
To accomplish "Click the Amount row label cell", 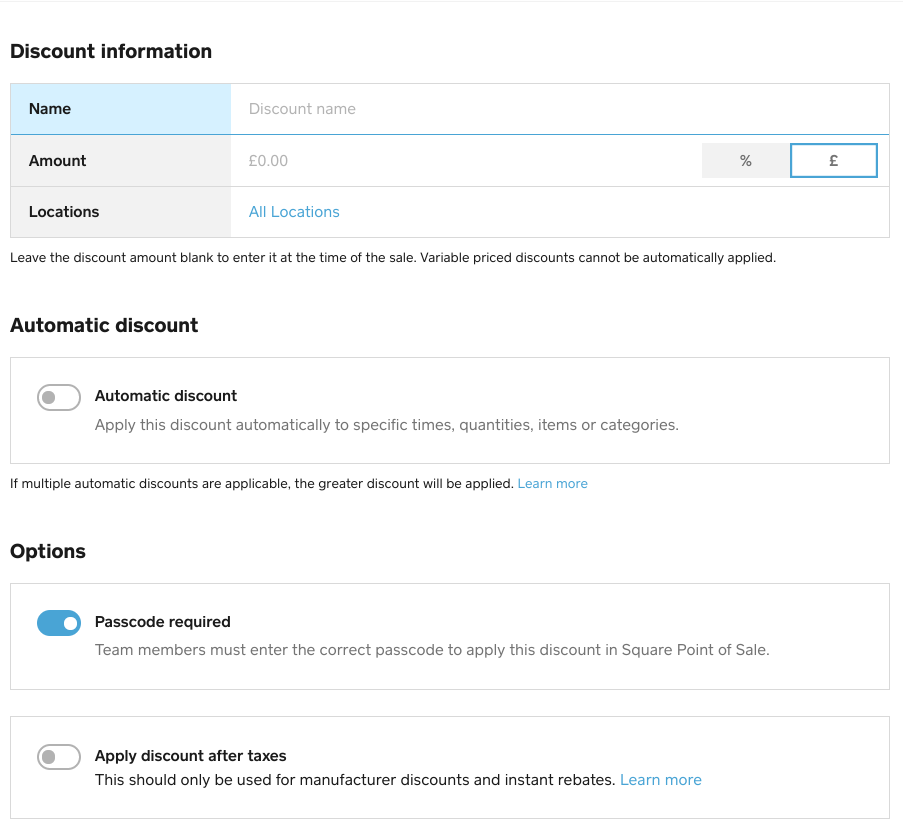I will (x=120, y=161).
